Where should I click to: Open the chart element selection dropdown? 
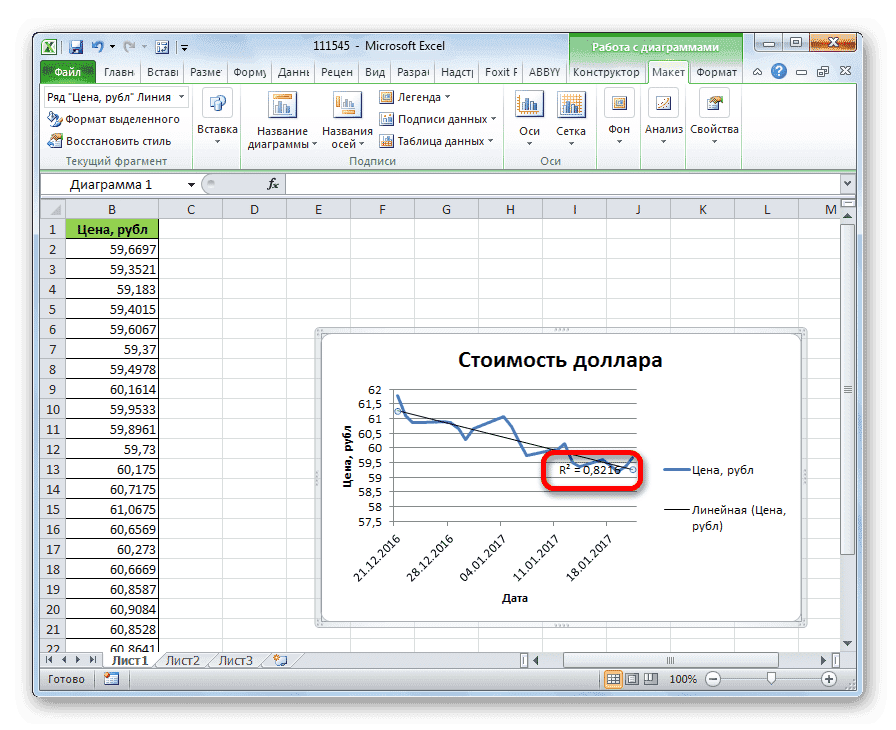click(180, 96)
